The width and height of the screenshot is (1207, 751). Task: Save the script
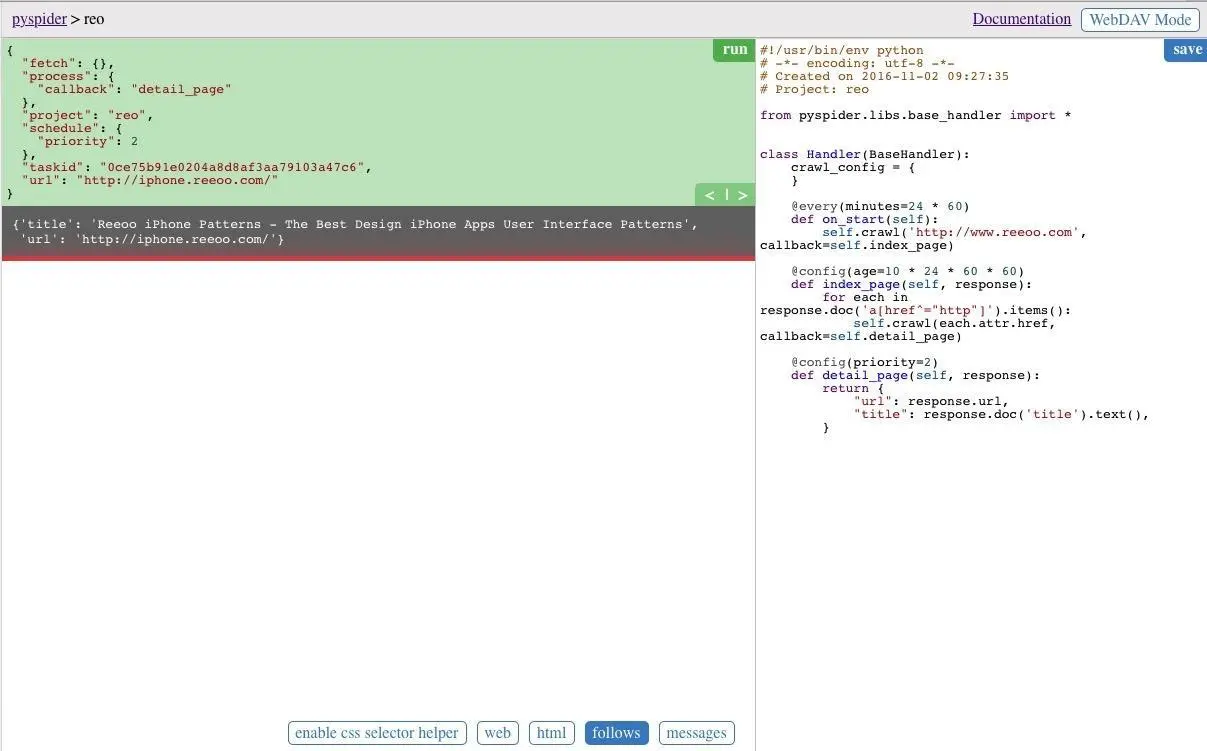point(1186,50)
